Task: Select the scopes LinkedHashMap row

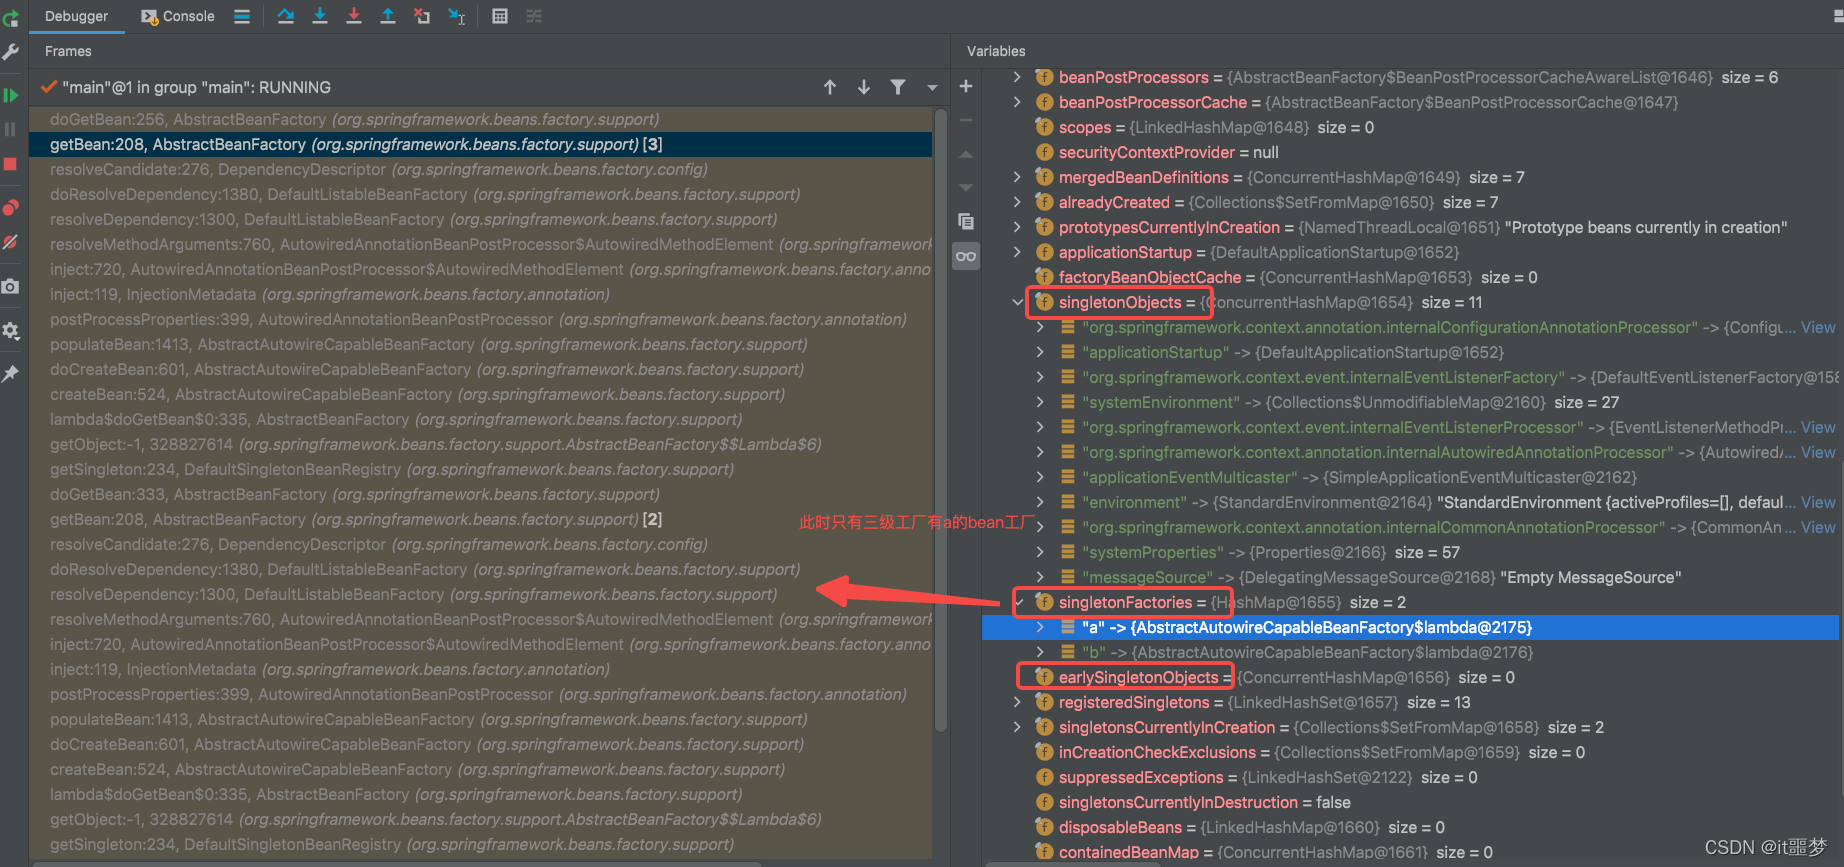Action: pyautogui.click(x=1410, y=127)
